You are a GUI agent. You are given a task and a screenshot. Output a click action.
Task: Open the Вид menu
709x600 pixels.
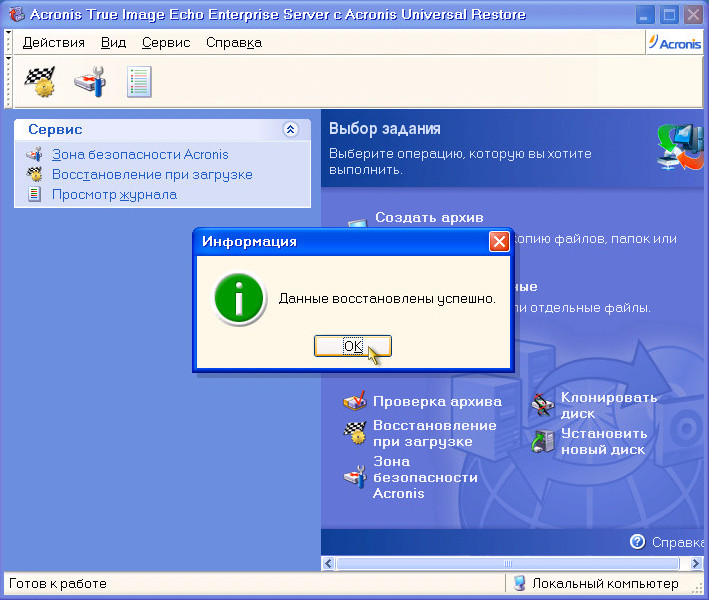coord(114,43)
